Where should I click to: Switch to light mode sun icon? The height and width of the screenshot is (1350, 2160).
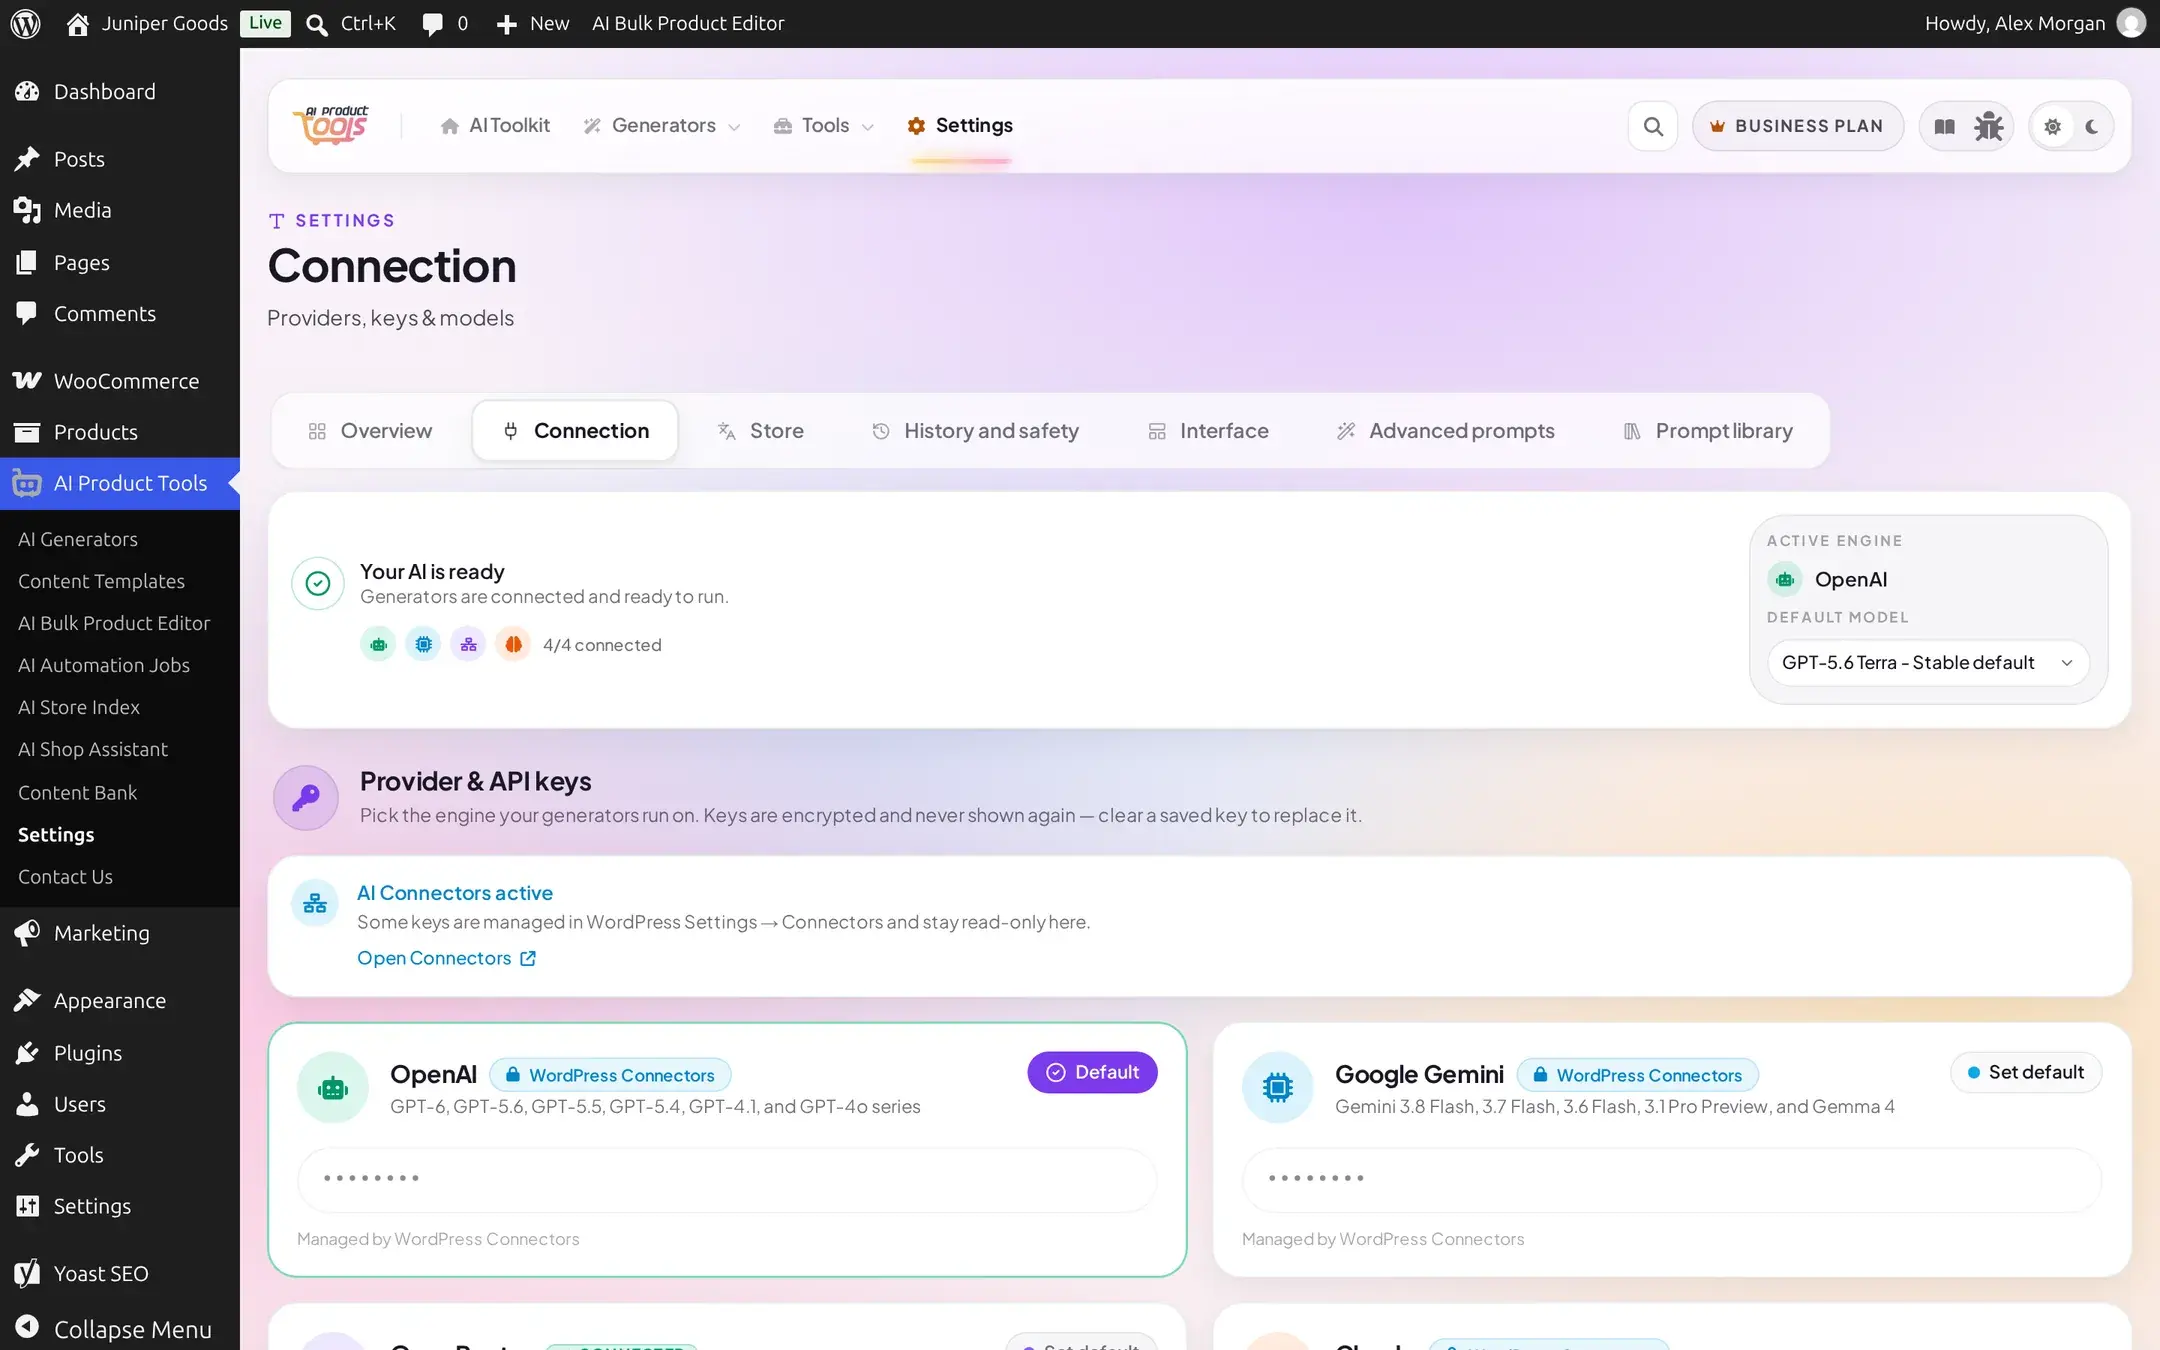click(x=2053, y=127)
